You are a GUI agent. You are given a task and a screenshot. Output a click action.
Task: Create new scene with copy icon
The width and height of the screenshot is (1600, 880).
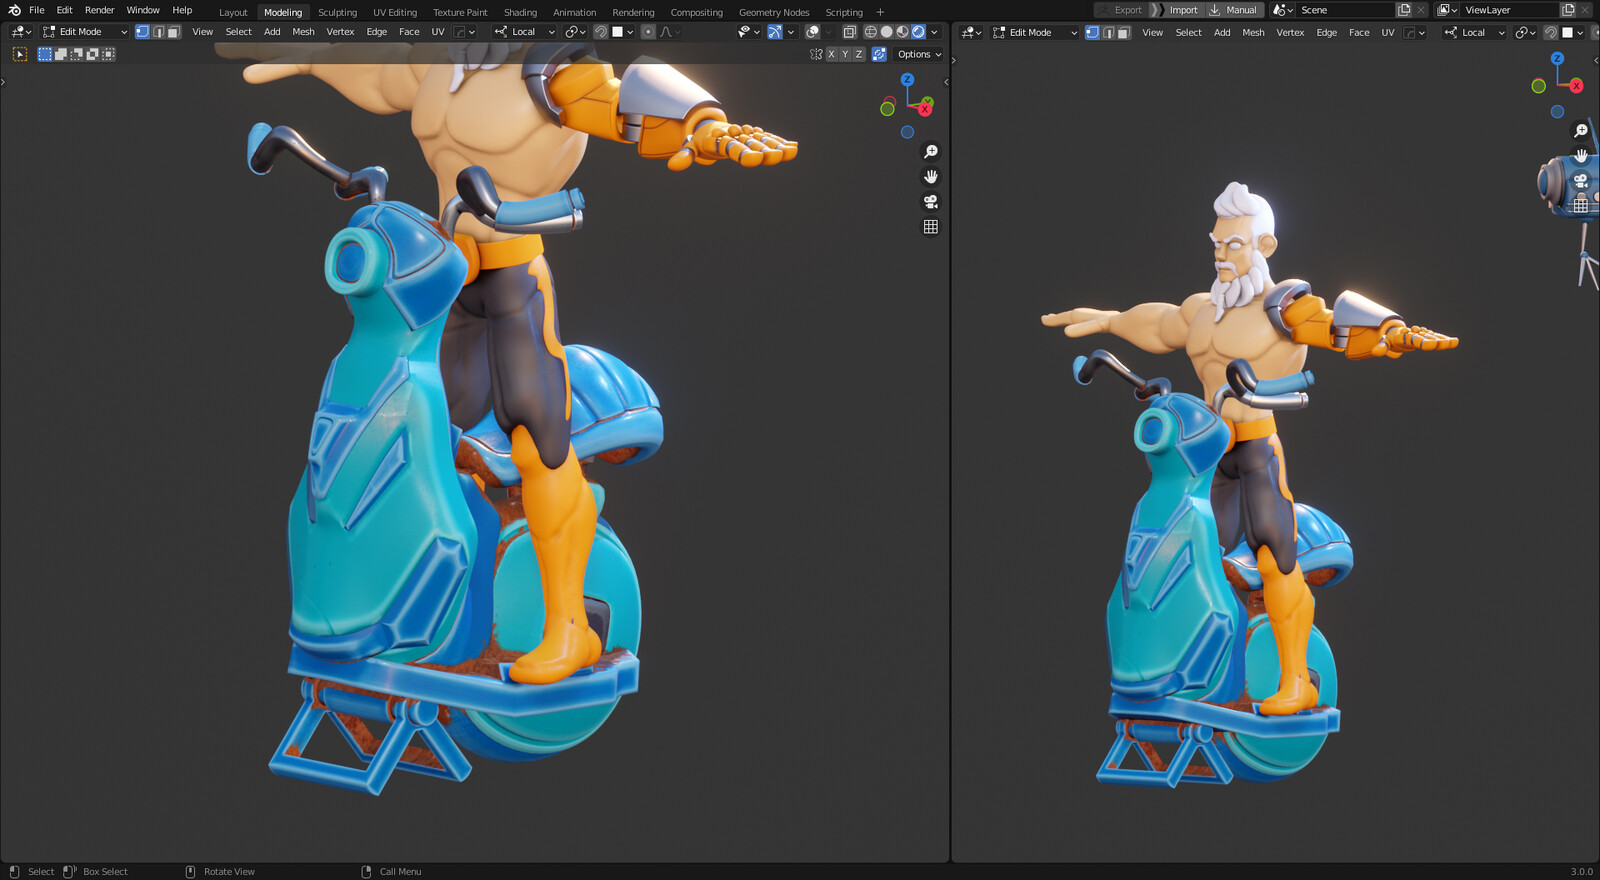click(1404, 10)
